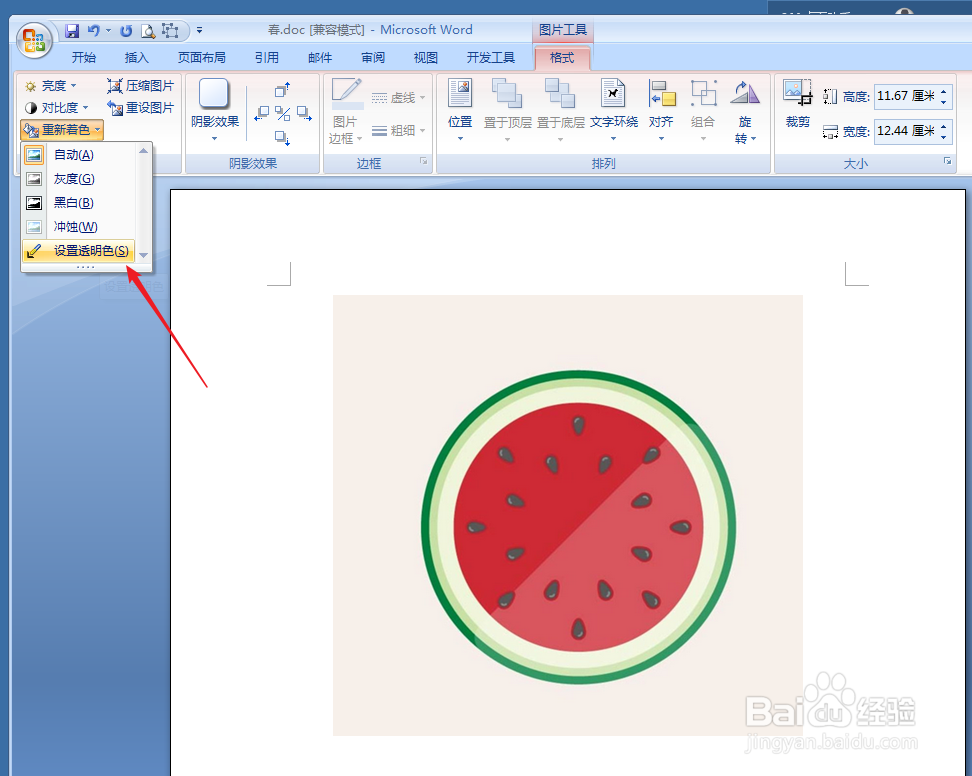Viewport: 972px width, 776px height.
Task: Choose 灰度(G) grayscale option
Action: (x=79, y=179)
